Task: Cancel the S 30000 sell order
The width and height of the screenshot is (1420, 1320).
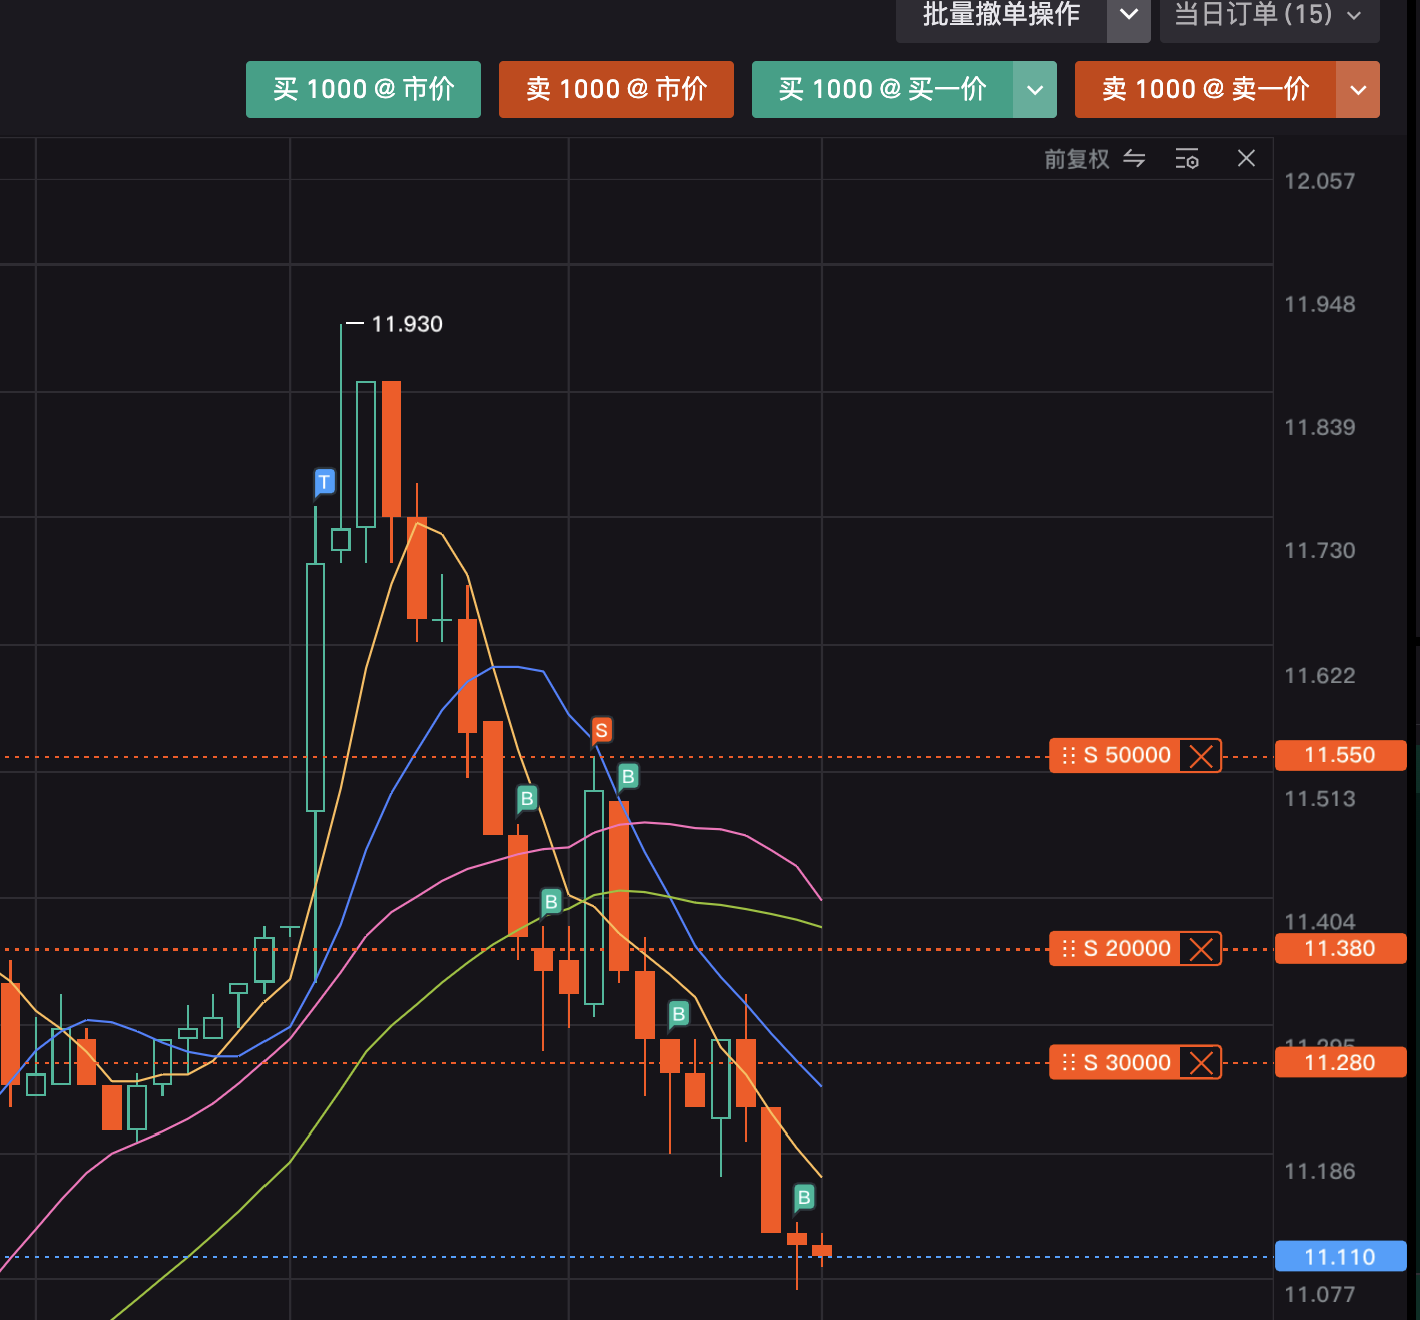Action: click(1201, 1063)
